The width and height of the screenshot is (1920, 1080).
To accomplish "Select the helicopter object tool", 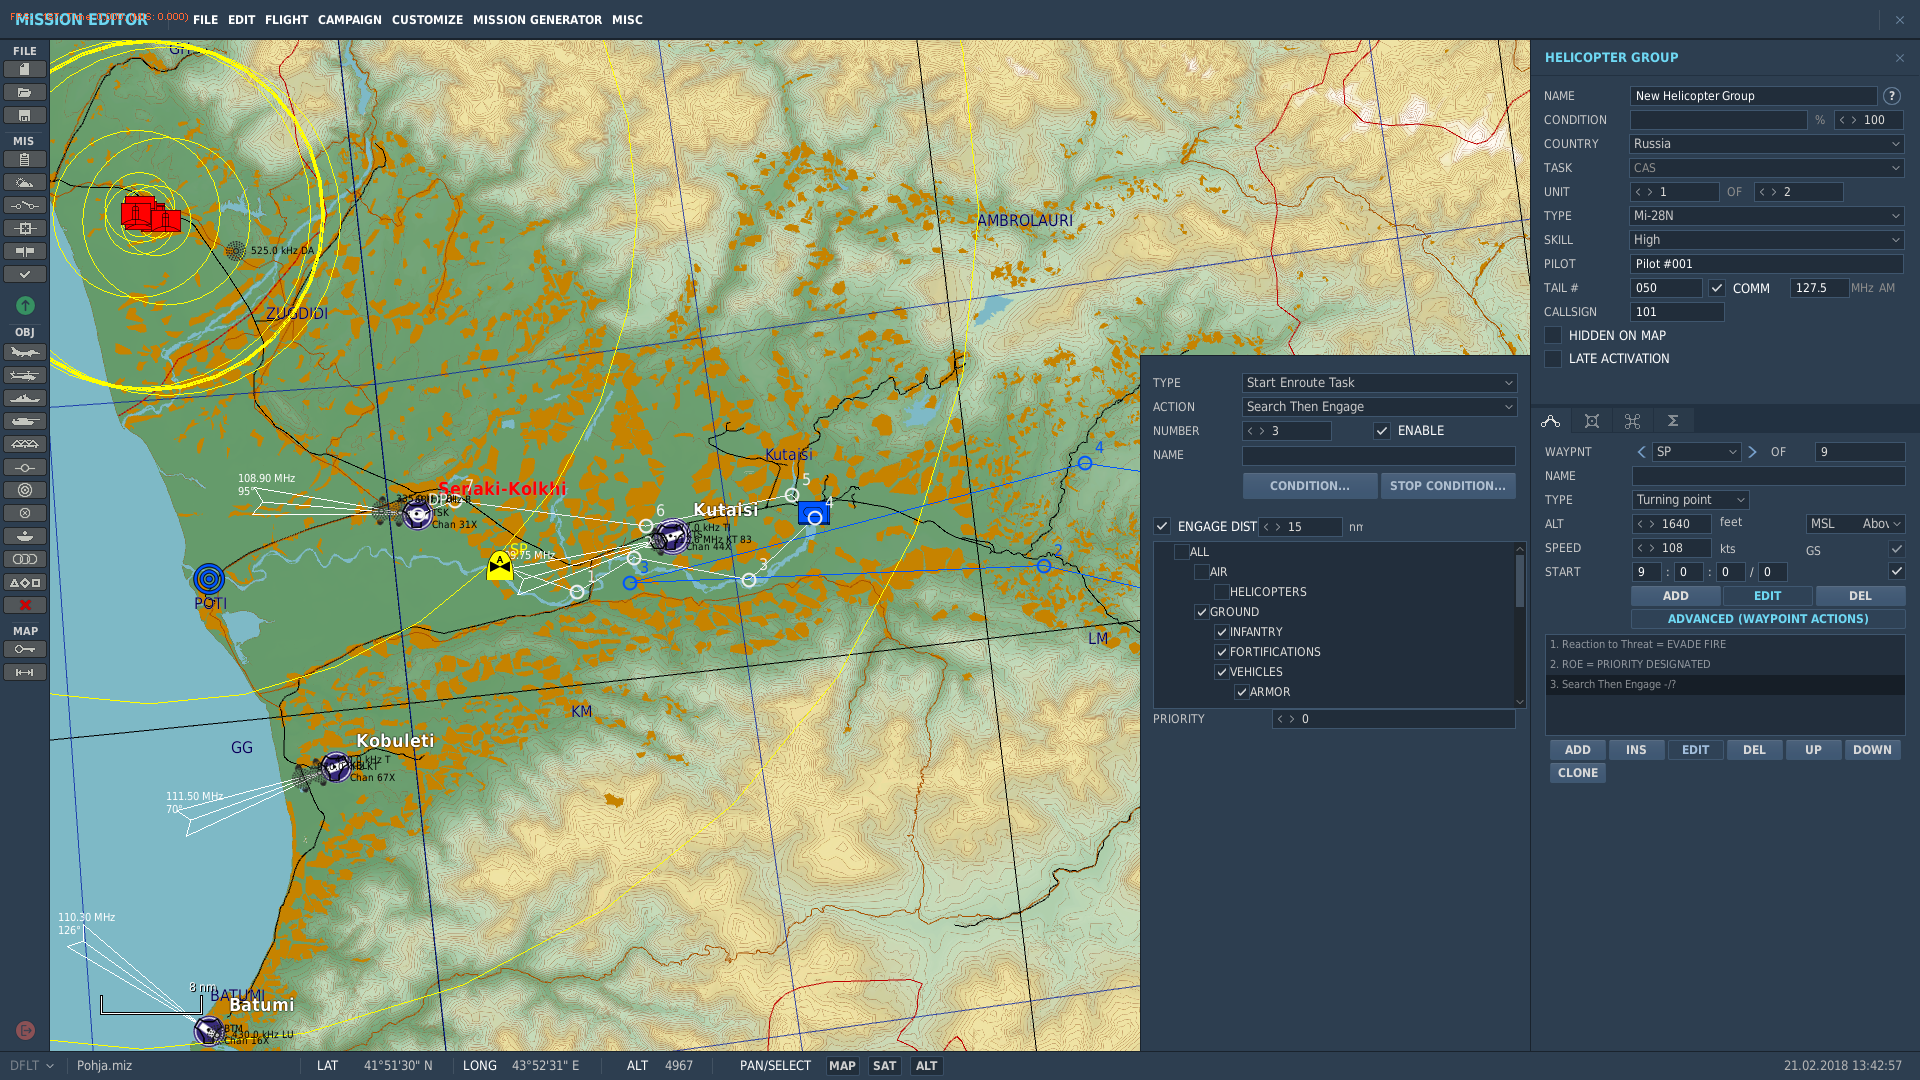I will (24, 376).
